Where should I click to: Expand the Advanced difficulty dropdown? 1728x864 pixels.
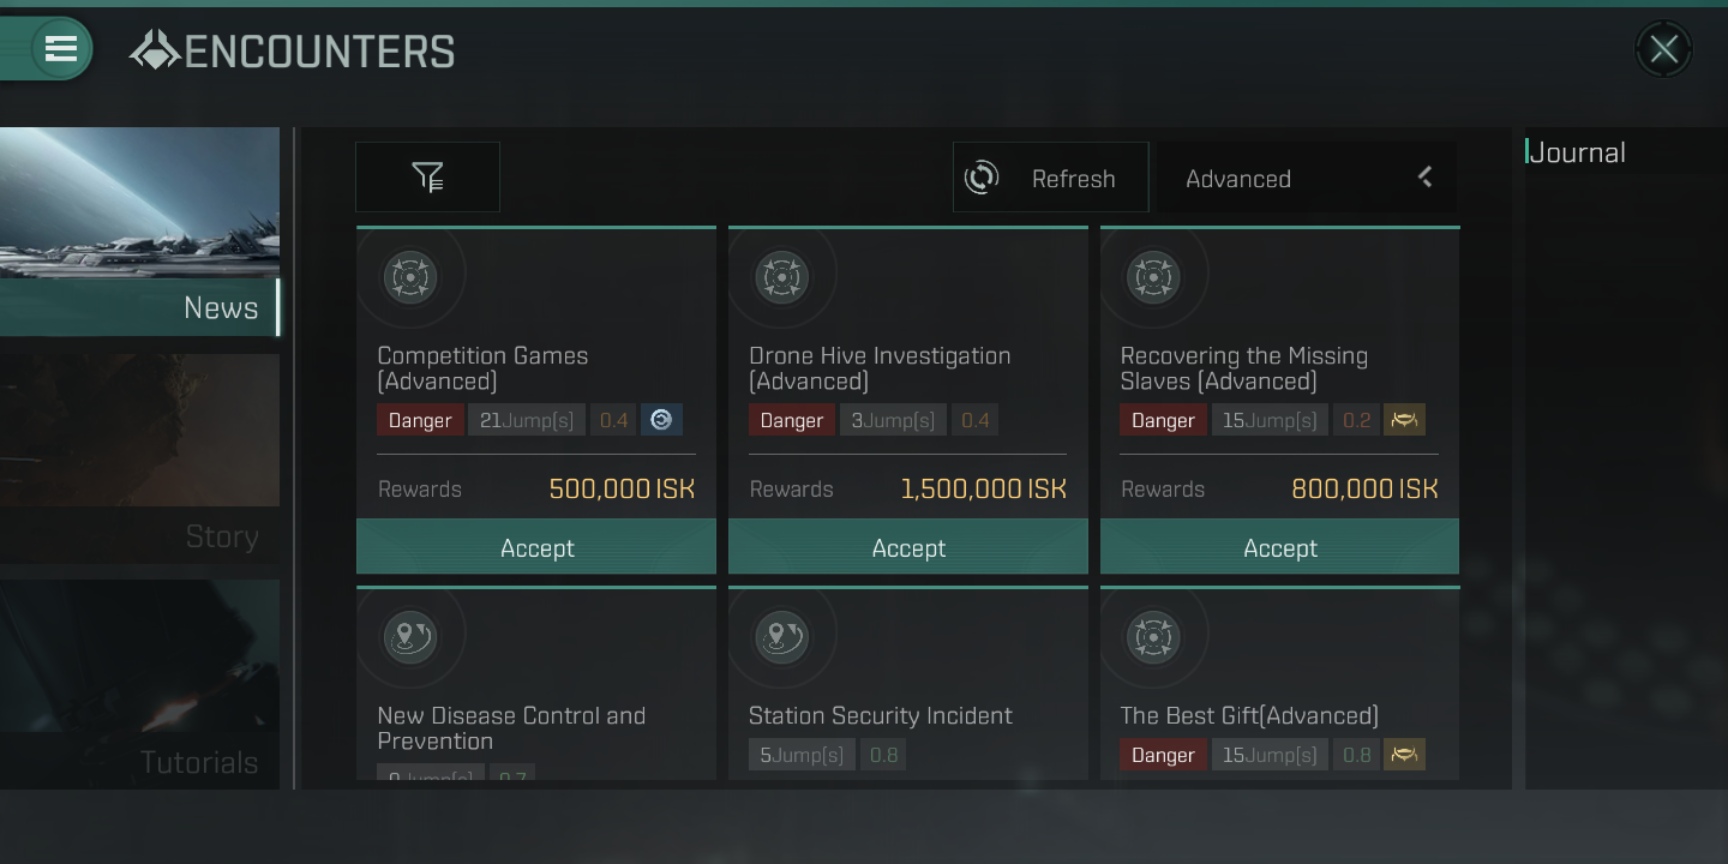point(1304,178)
